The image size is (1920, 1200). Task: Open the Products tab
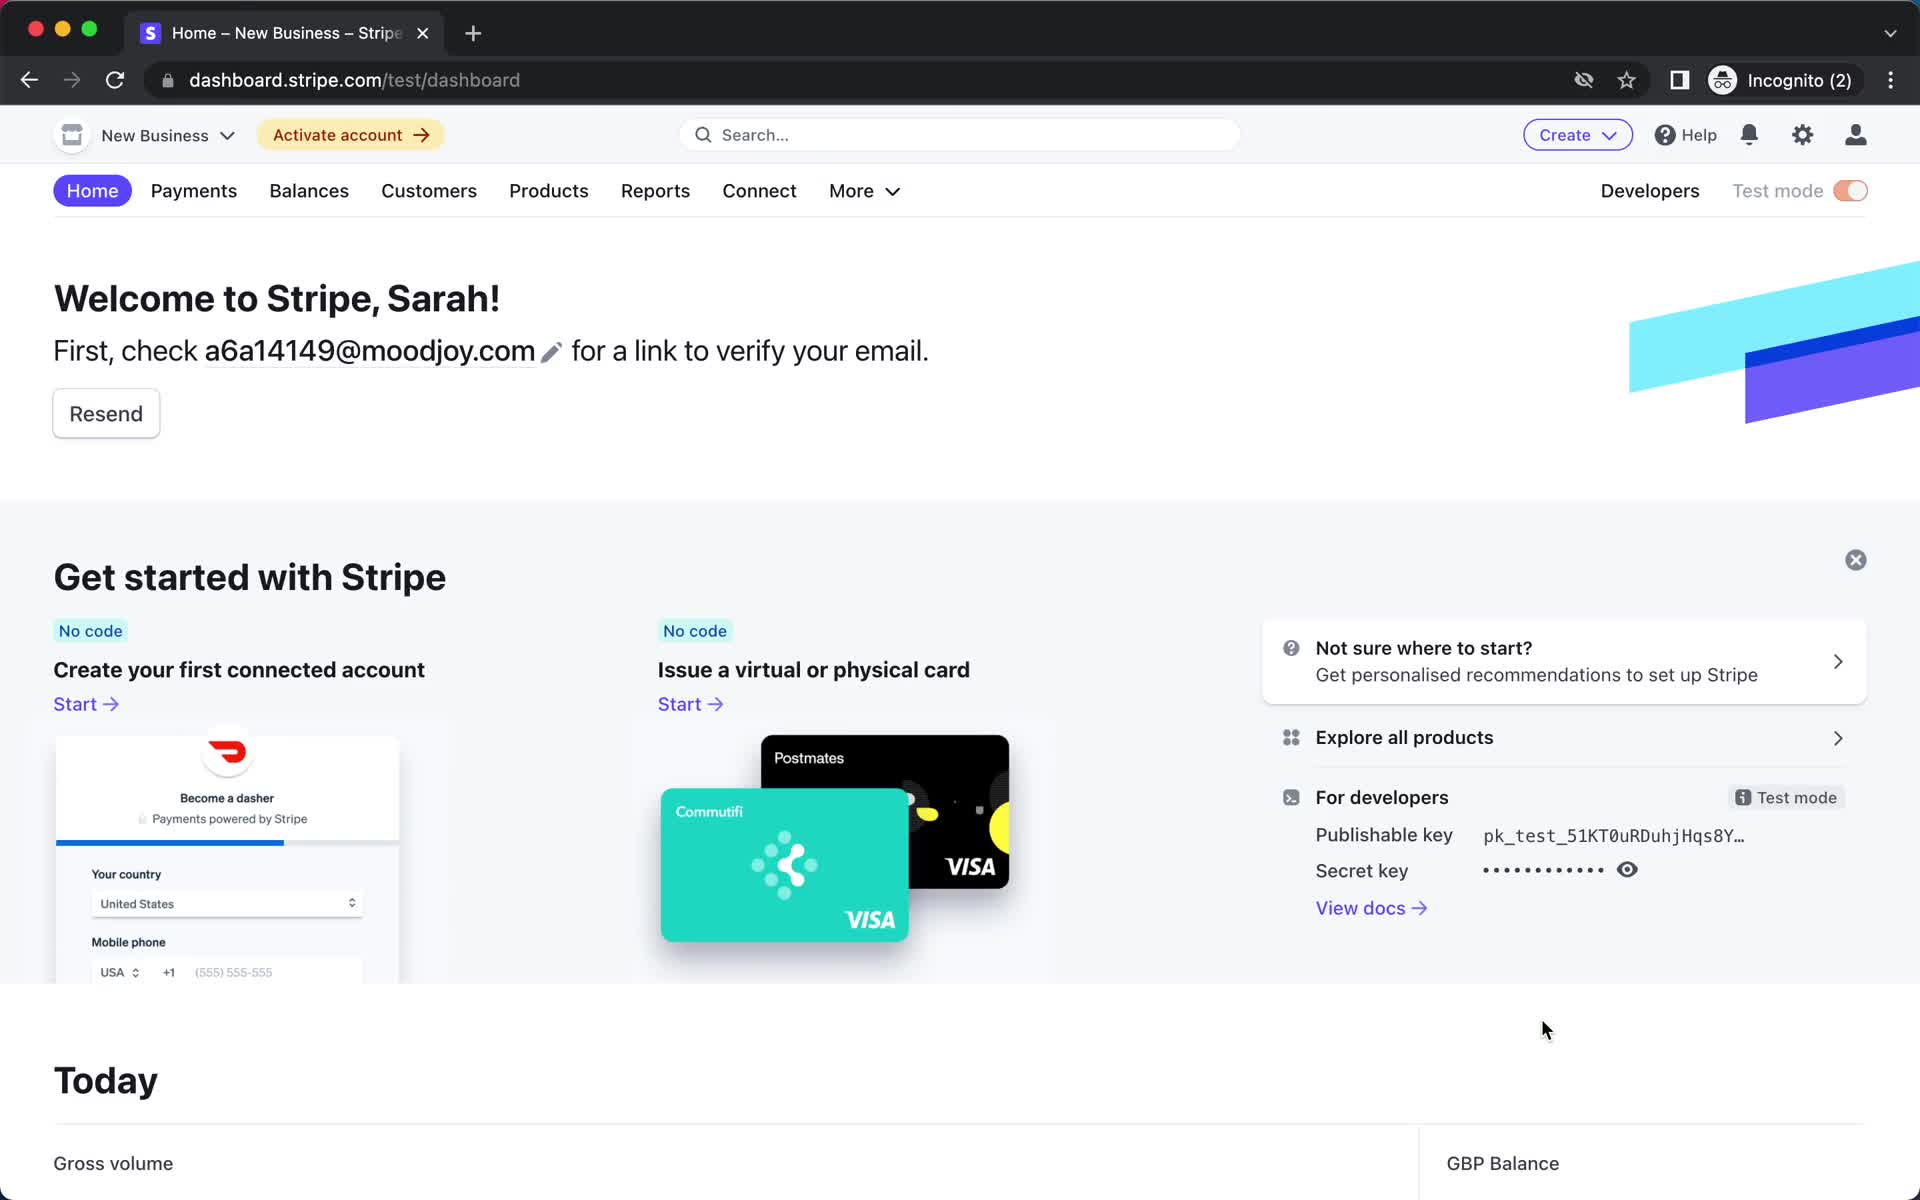point(549,191)
